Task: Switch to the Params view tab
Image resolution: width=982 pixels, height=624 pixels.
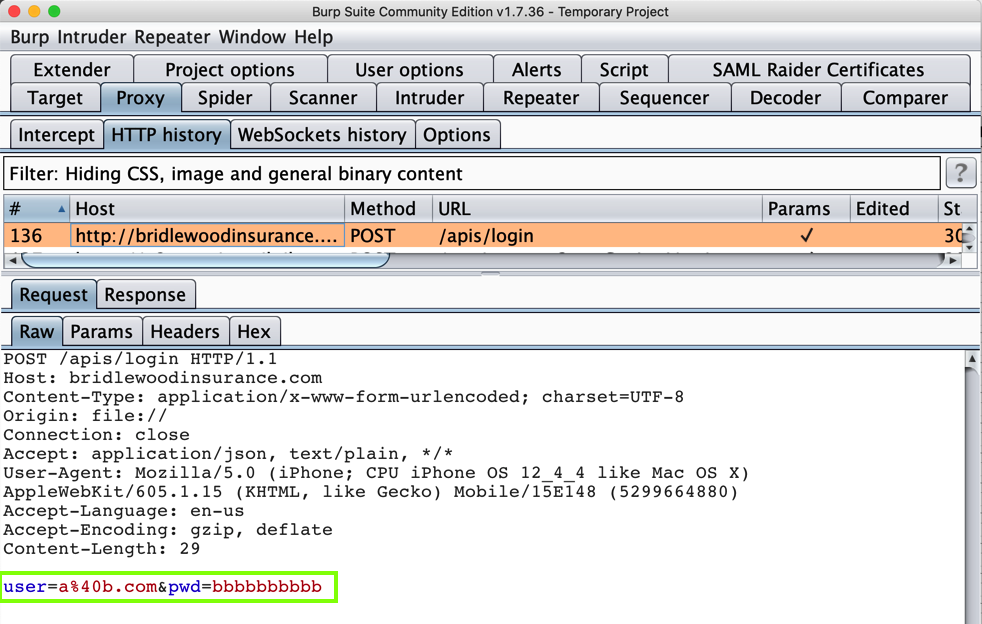Action: coord(101,331)
